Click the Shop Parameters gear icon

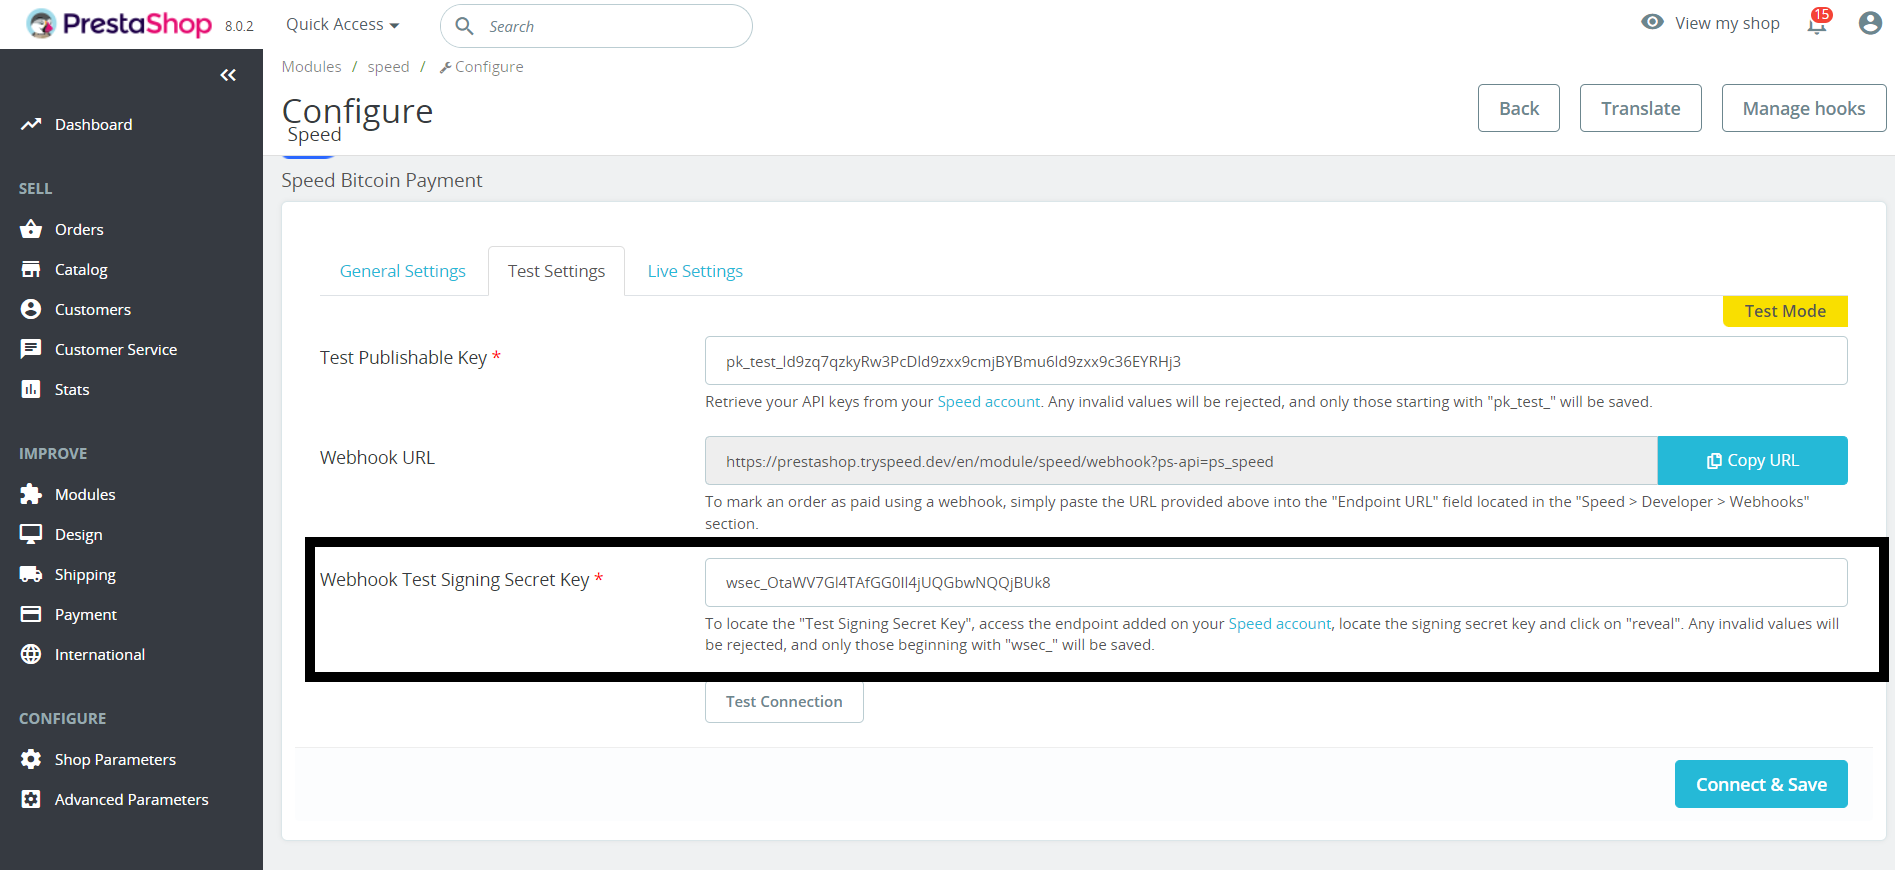[x=31, y=759]
